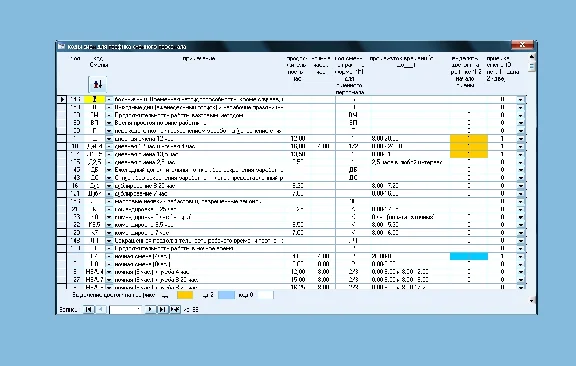This screenshot has height=366, width=576.
Task: Click the sort button with up-down arrows
Action: click(x=97, y=84)
